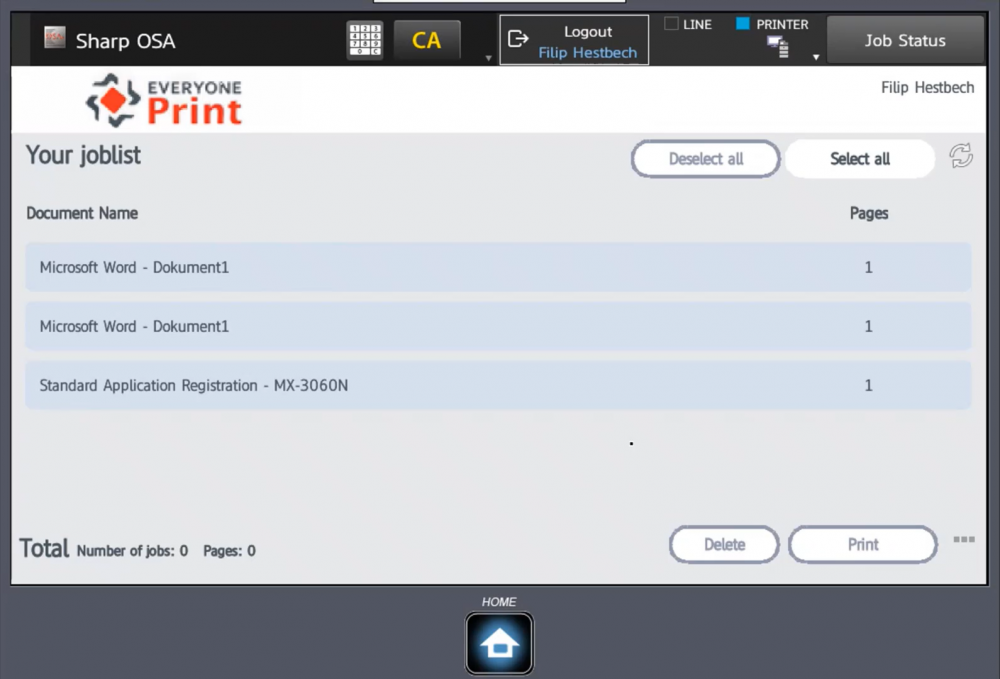Toggle the PRINTER indicator box
1000x679 pixels.
[x=743, y=24]
